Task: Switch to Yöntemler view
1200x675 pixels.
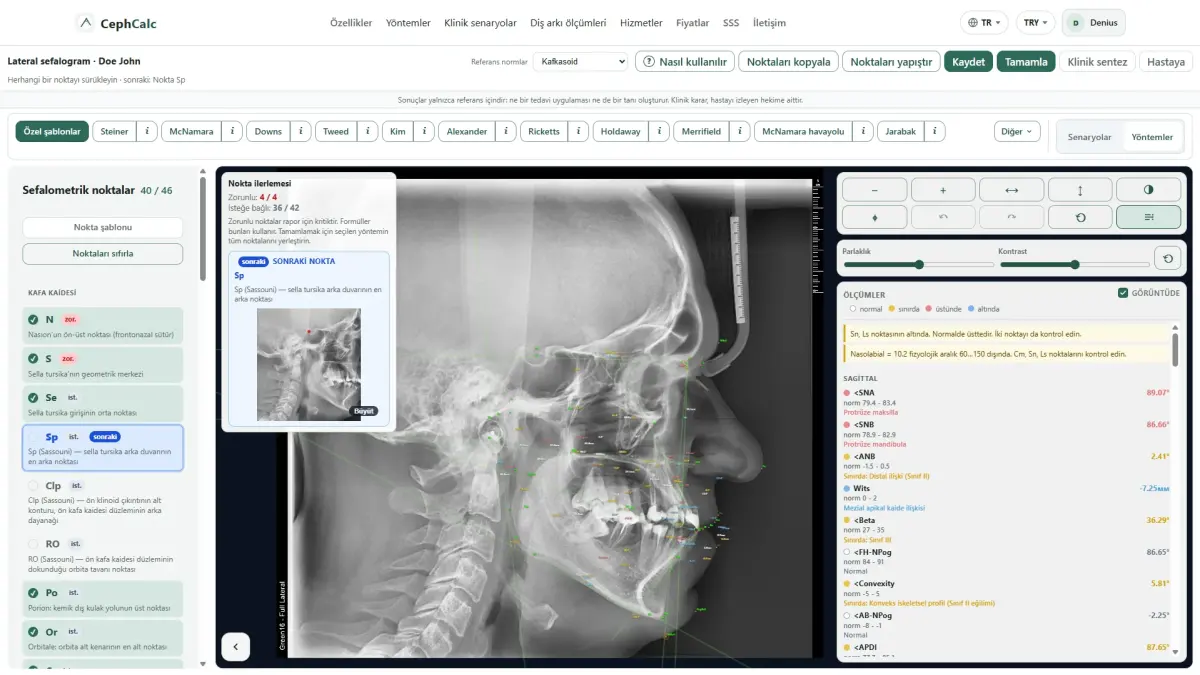Action: pyautogui.click(x=1151, y=137)
